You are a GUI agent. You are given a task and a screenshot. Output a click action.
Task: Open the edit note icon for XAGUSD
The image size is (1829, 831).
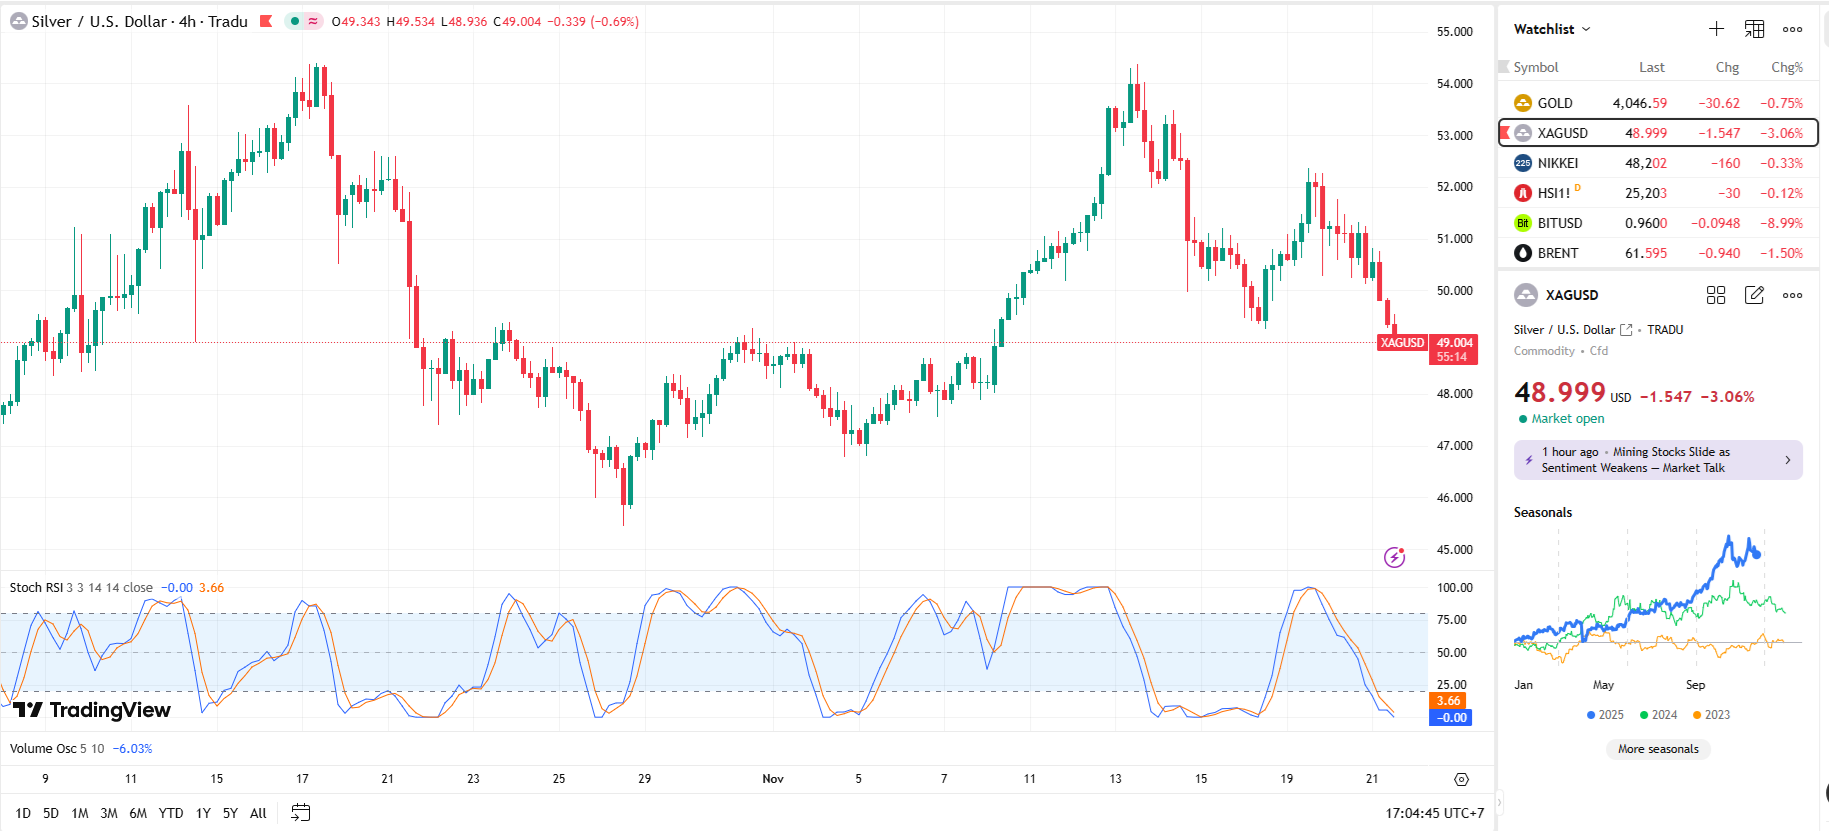pos(1754,295)
